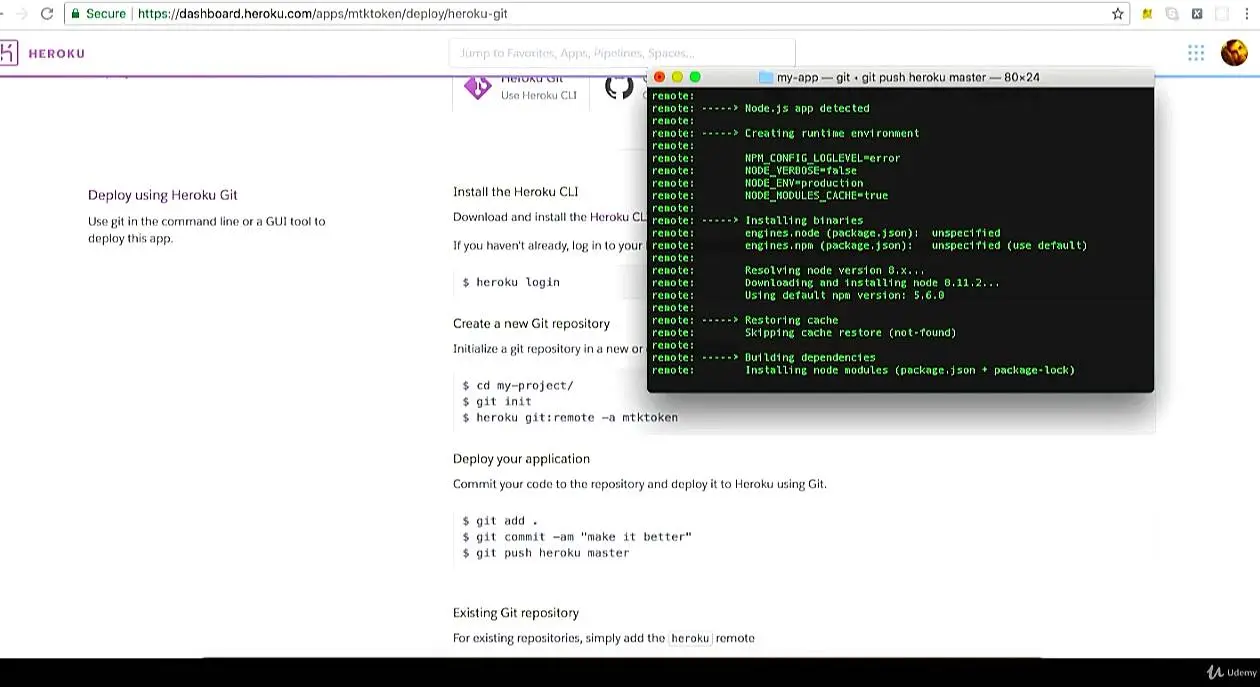Click 'Node.js app detected' terminal line
The width and height of the screenshot is (1260, 687).
(x=807, y=108)
